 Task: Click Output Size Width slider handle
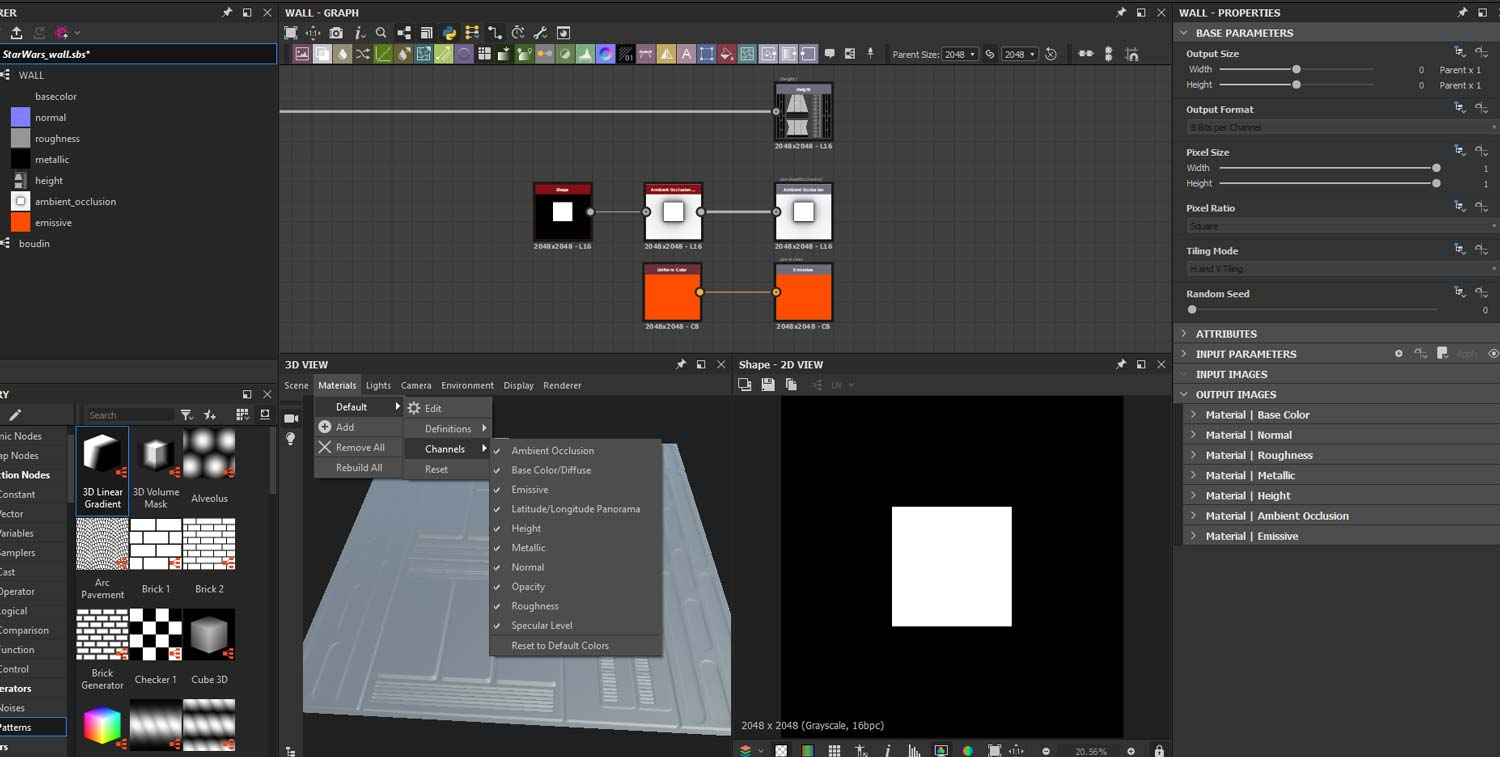point(1296,70)
